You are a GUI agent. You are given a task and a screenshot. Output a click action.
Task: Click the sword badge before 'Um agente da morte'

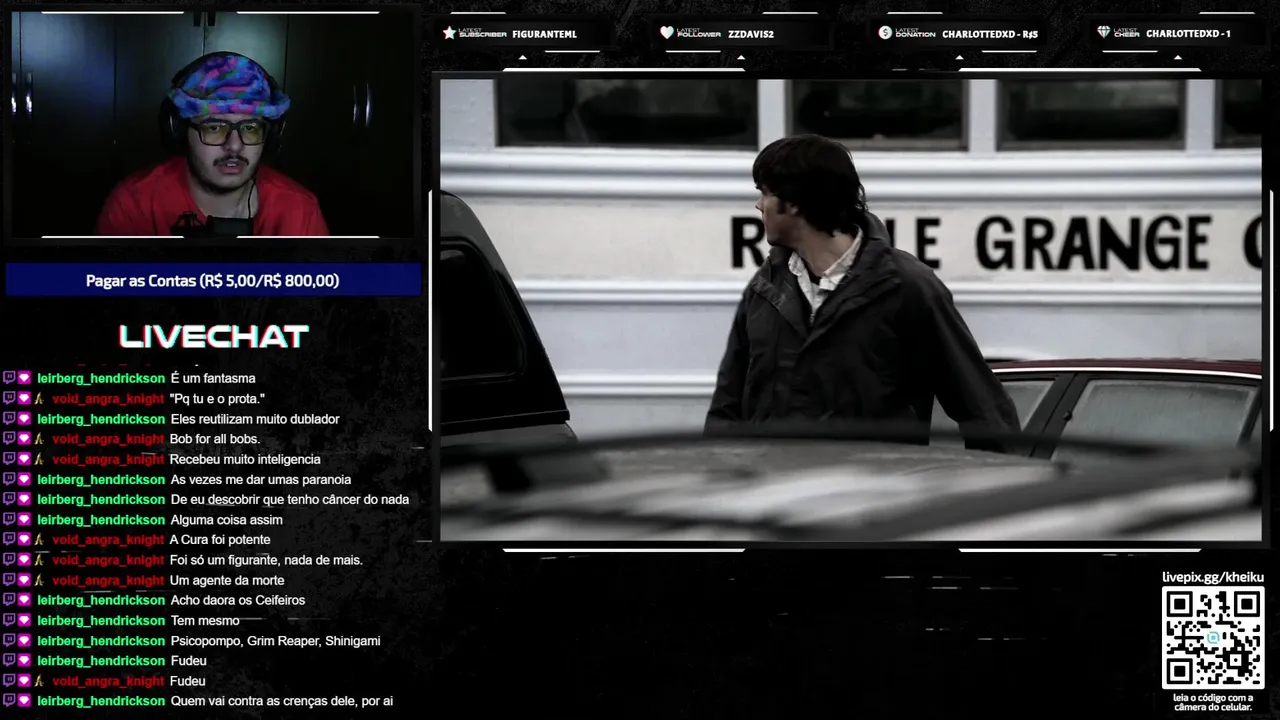click(x=39, y=580)
